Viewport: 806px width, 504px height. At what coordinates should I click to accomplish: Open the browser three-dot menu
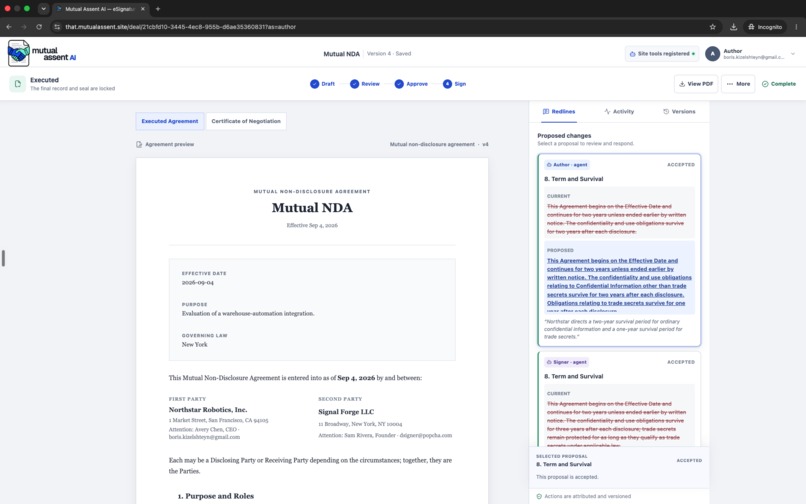point(796,27)
